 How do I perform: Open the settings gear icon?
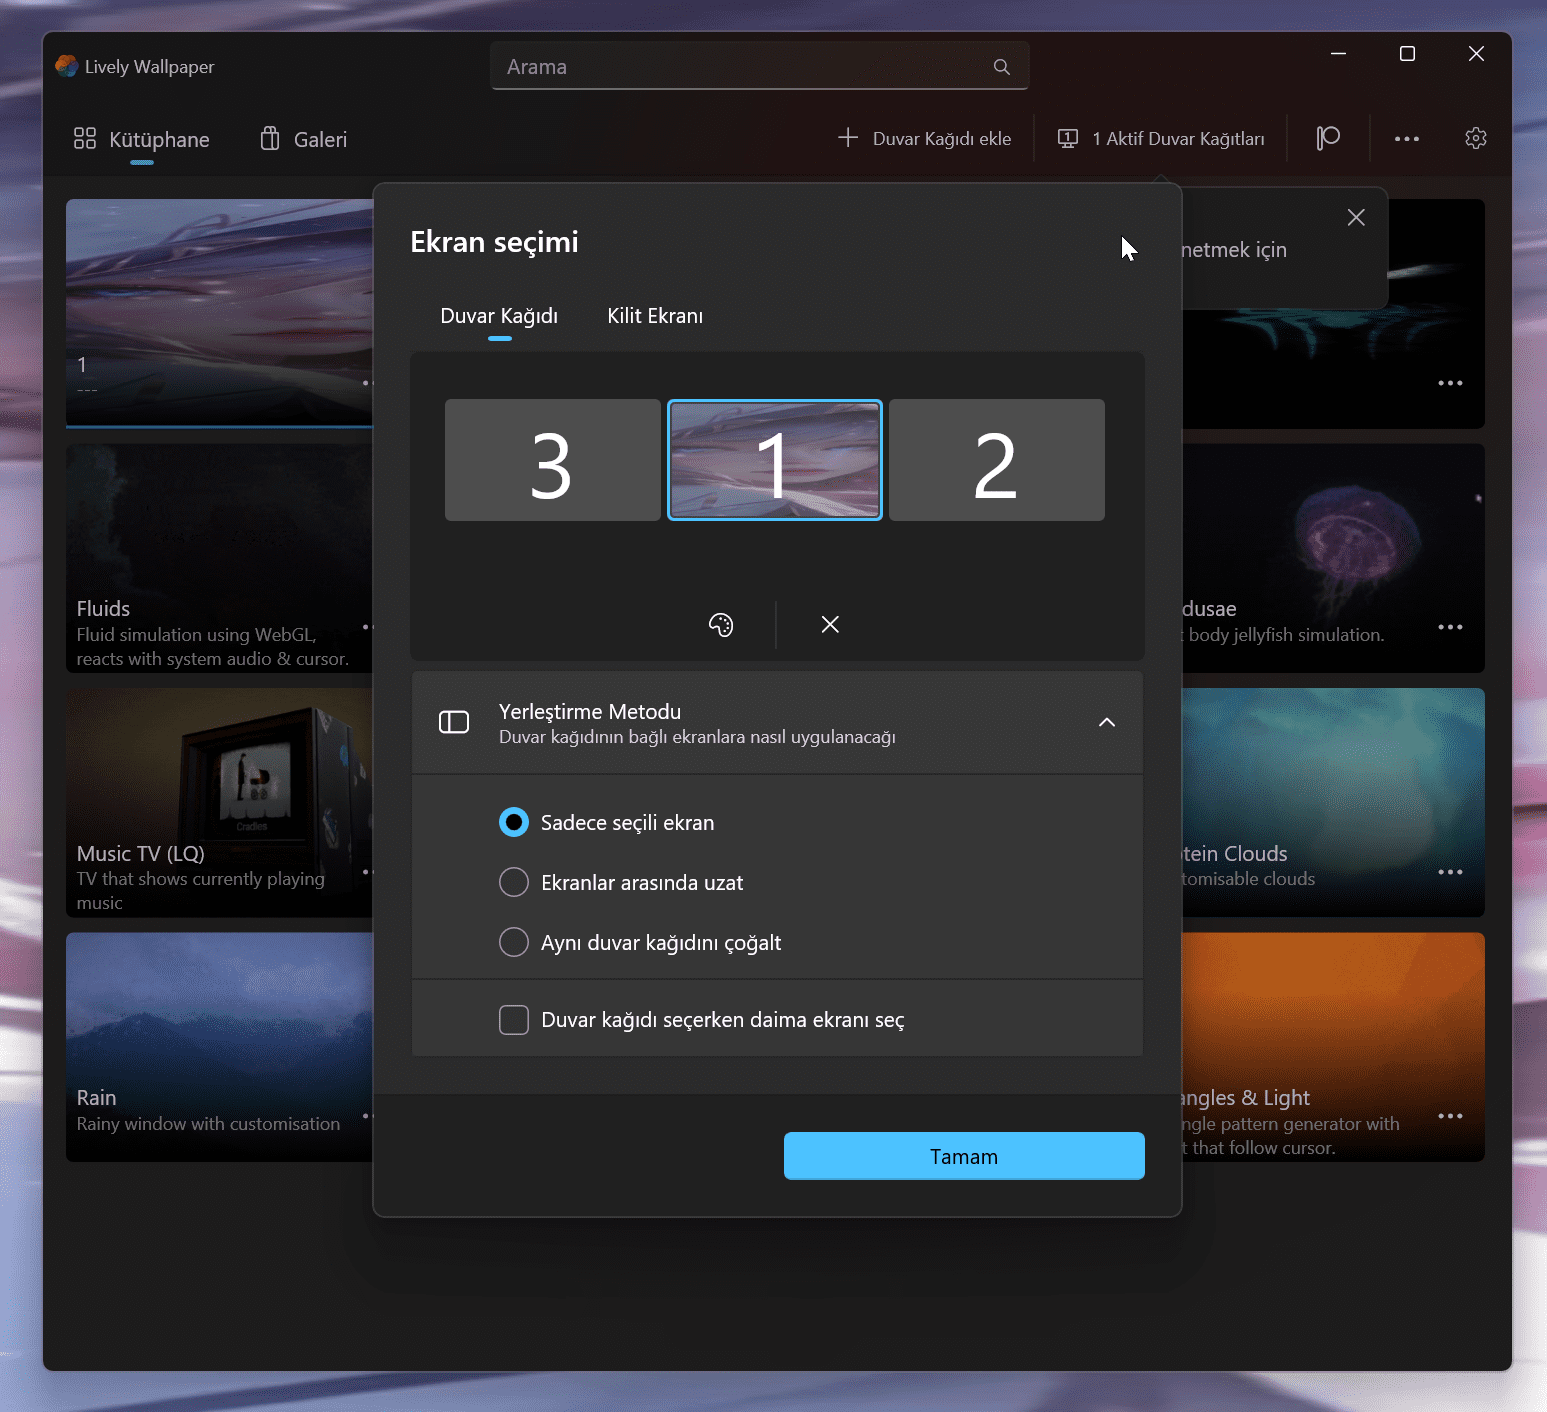pyautogui.click(x=1475, y=139)
